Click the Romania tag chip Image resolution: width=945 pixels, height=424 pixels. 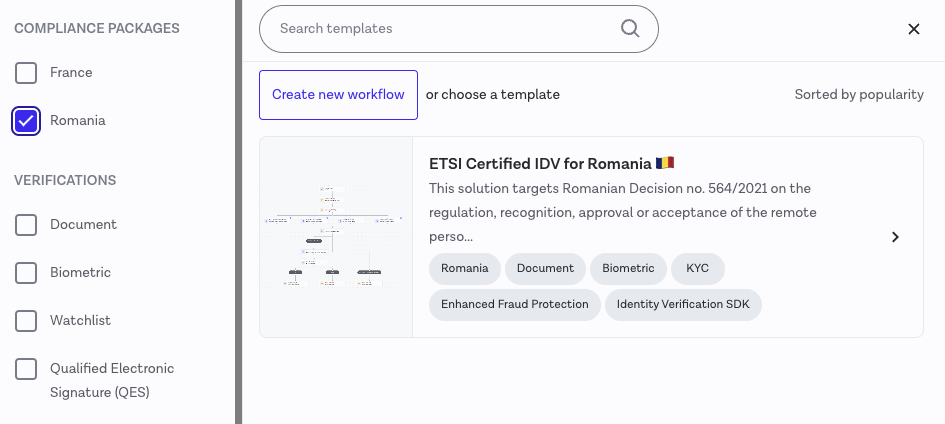click(465, 269)
